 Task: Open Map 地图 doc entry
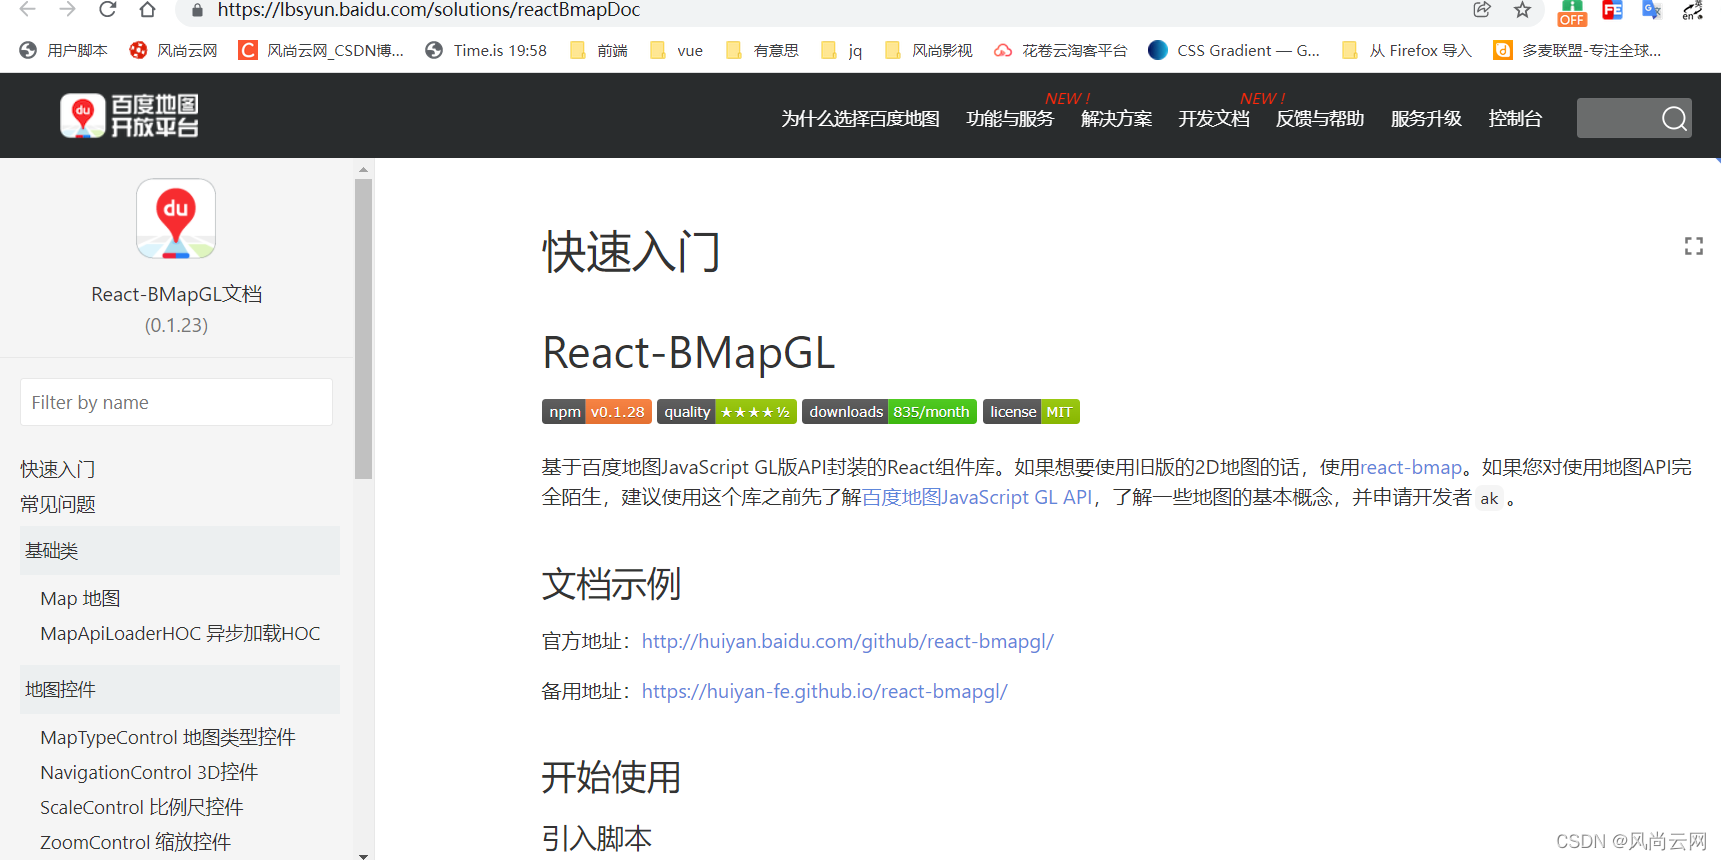coord(80,598)
